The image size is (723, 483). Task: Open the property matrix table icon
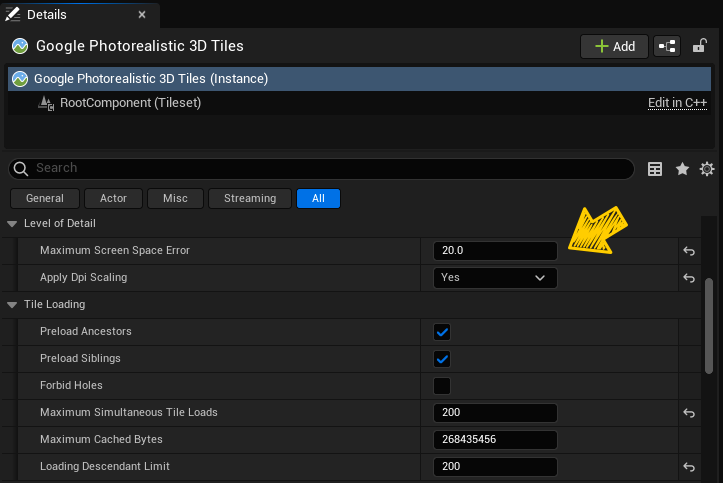(x=655, y=169)
